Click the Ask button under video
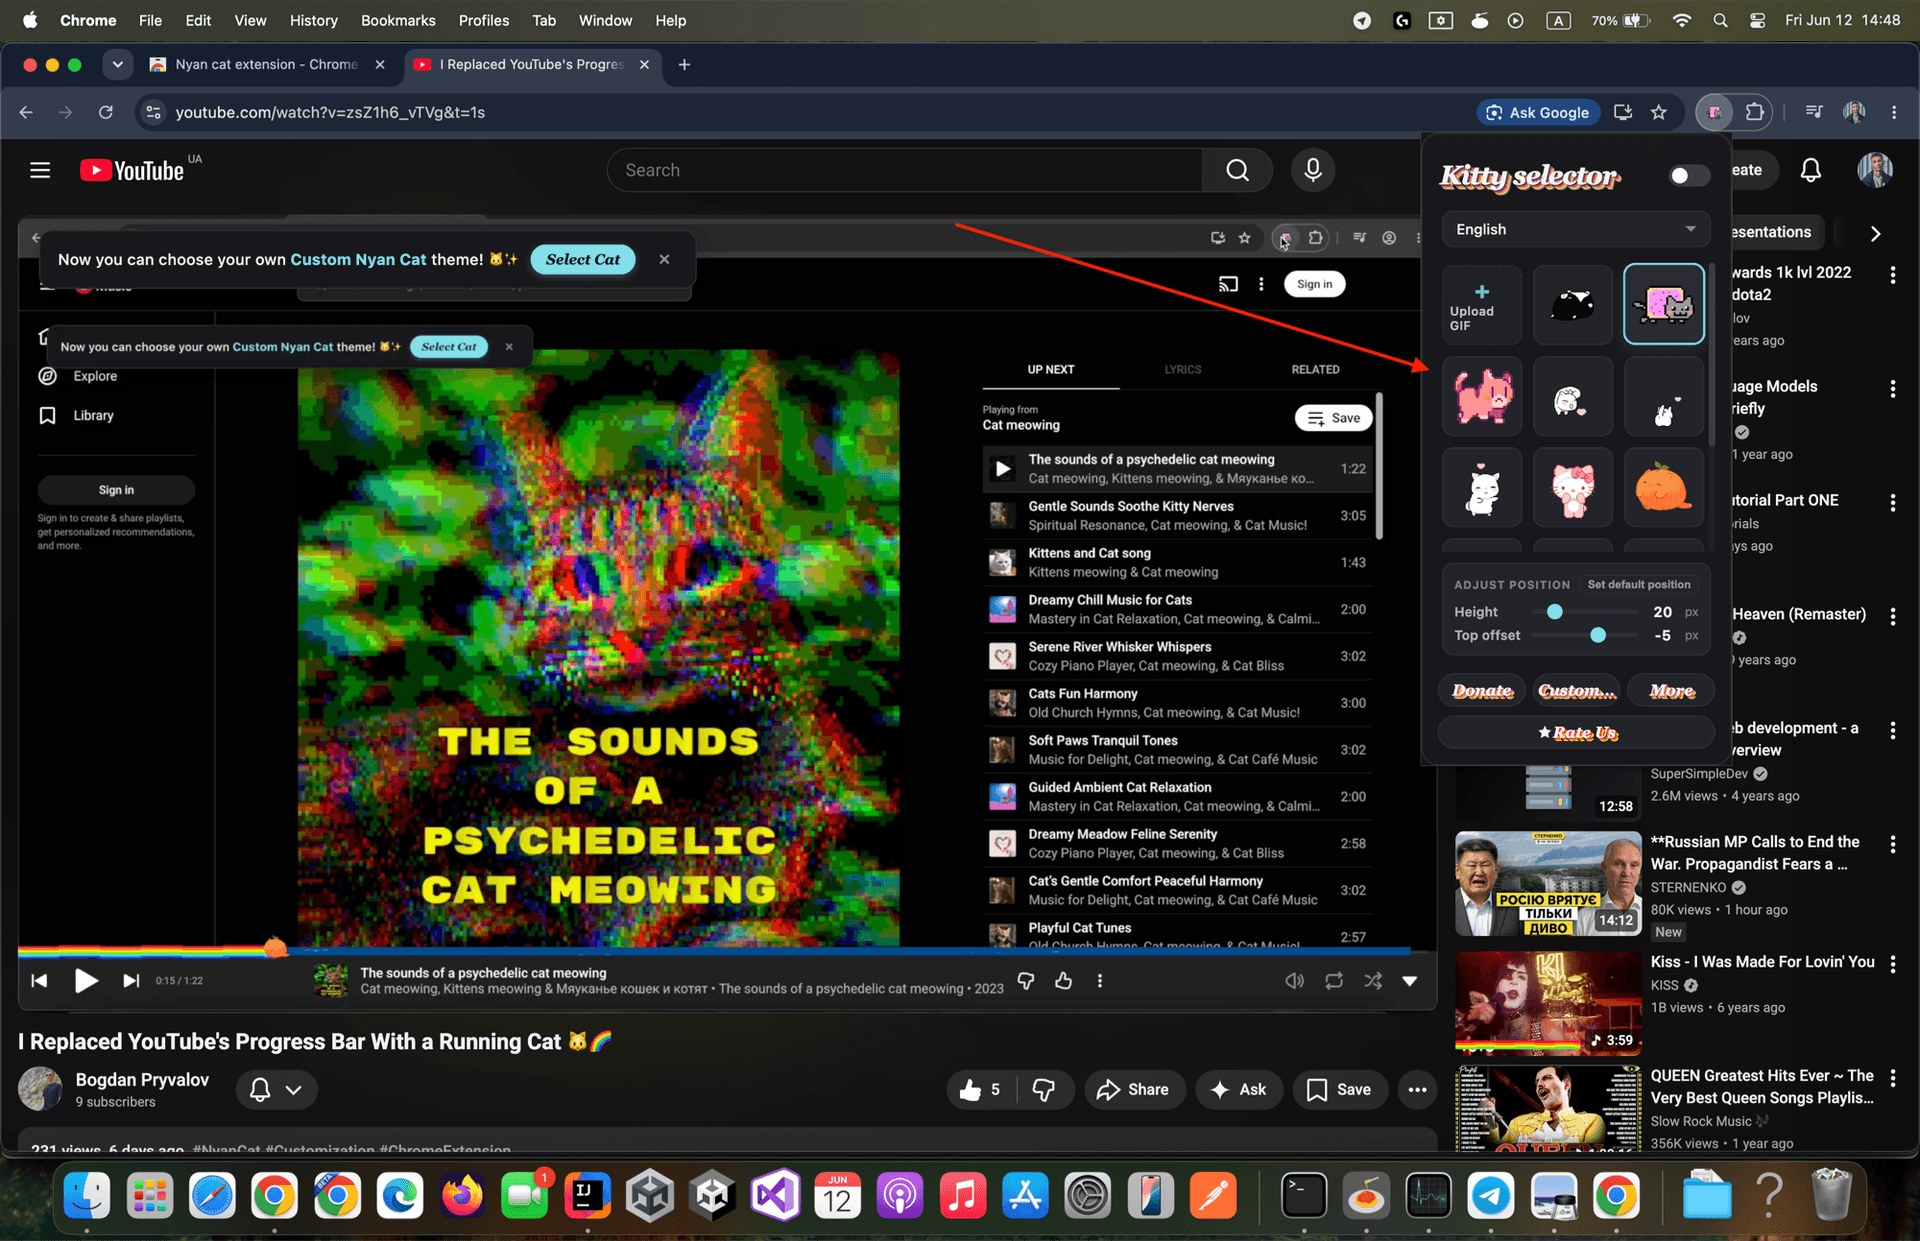1920x1241 pixels. [1238, 1090]
